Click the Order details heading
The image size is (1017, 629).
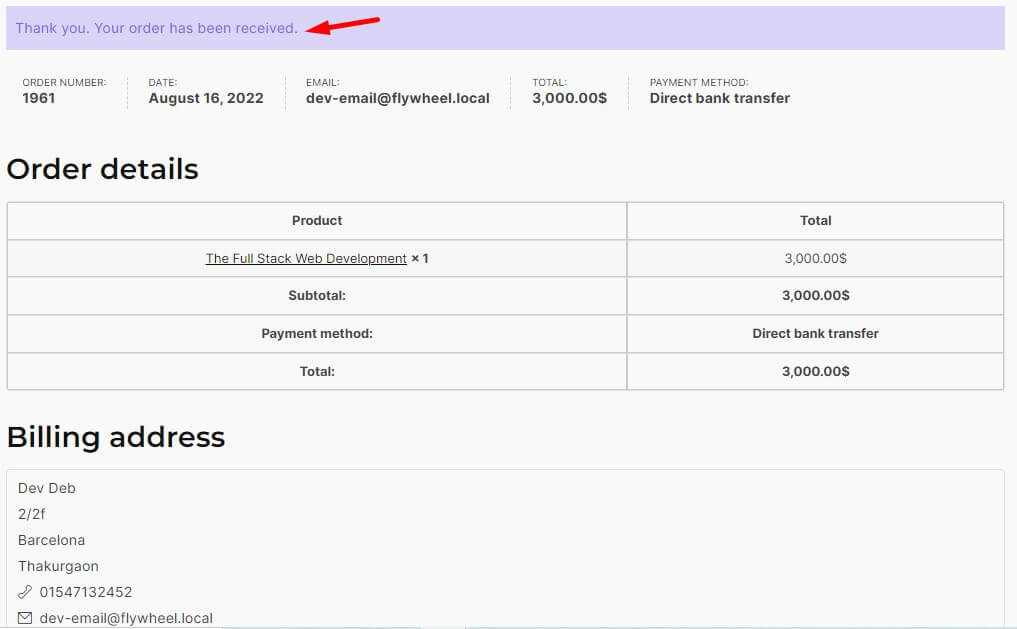[102, 169]
